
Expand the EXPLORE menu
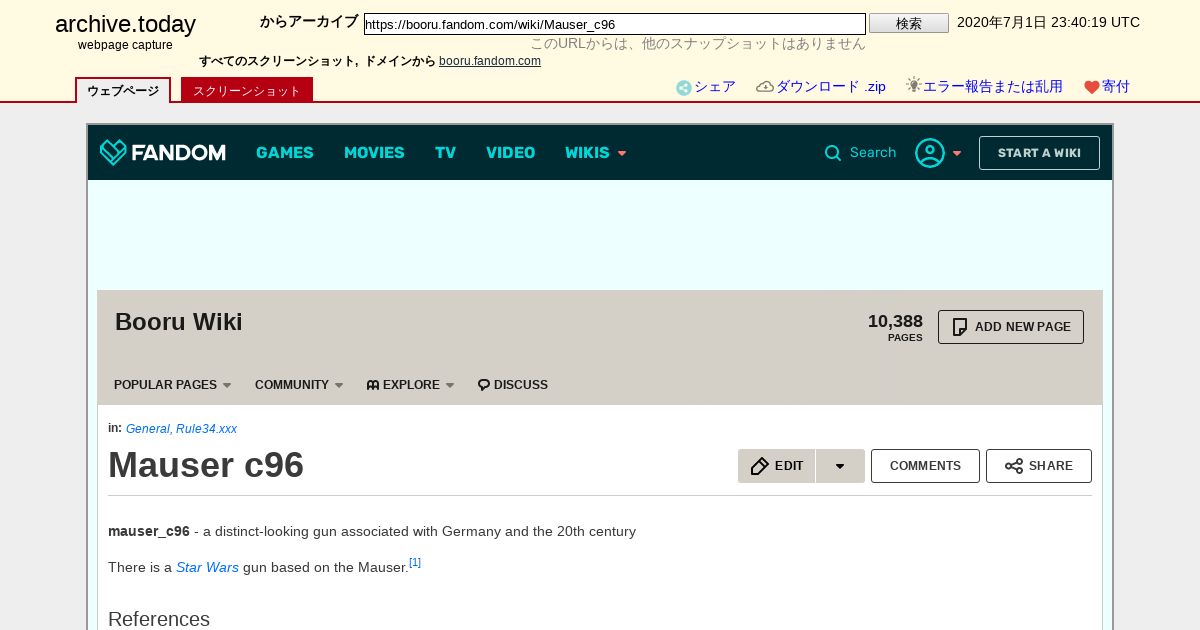pos(410,385)
